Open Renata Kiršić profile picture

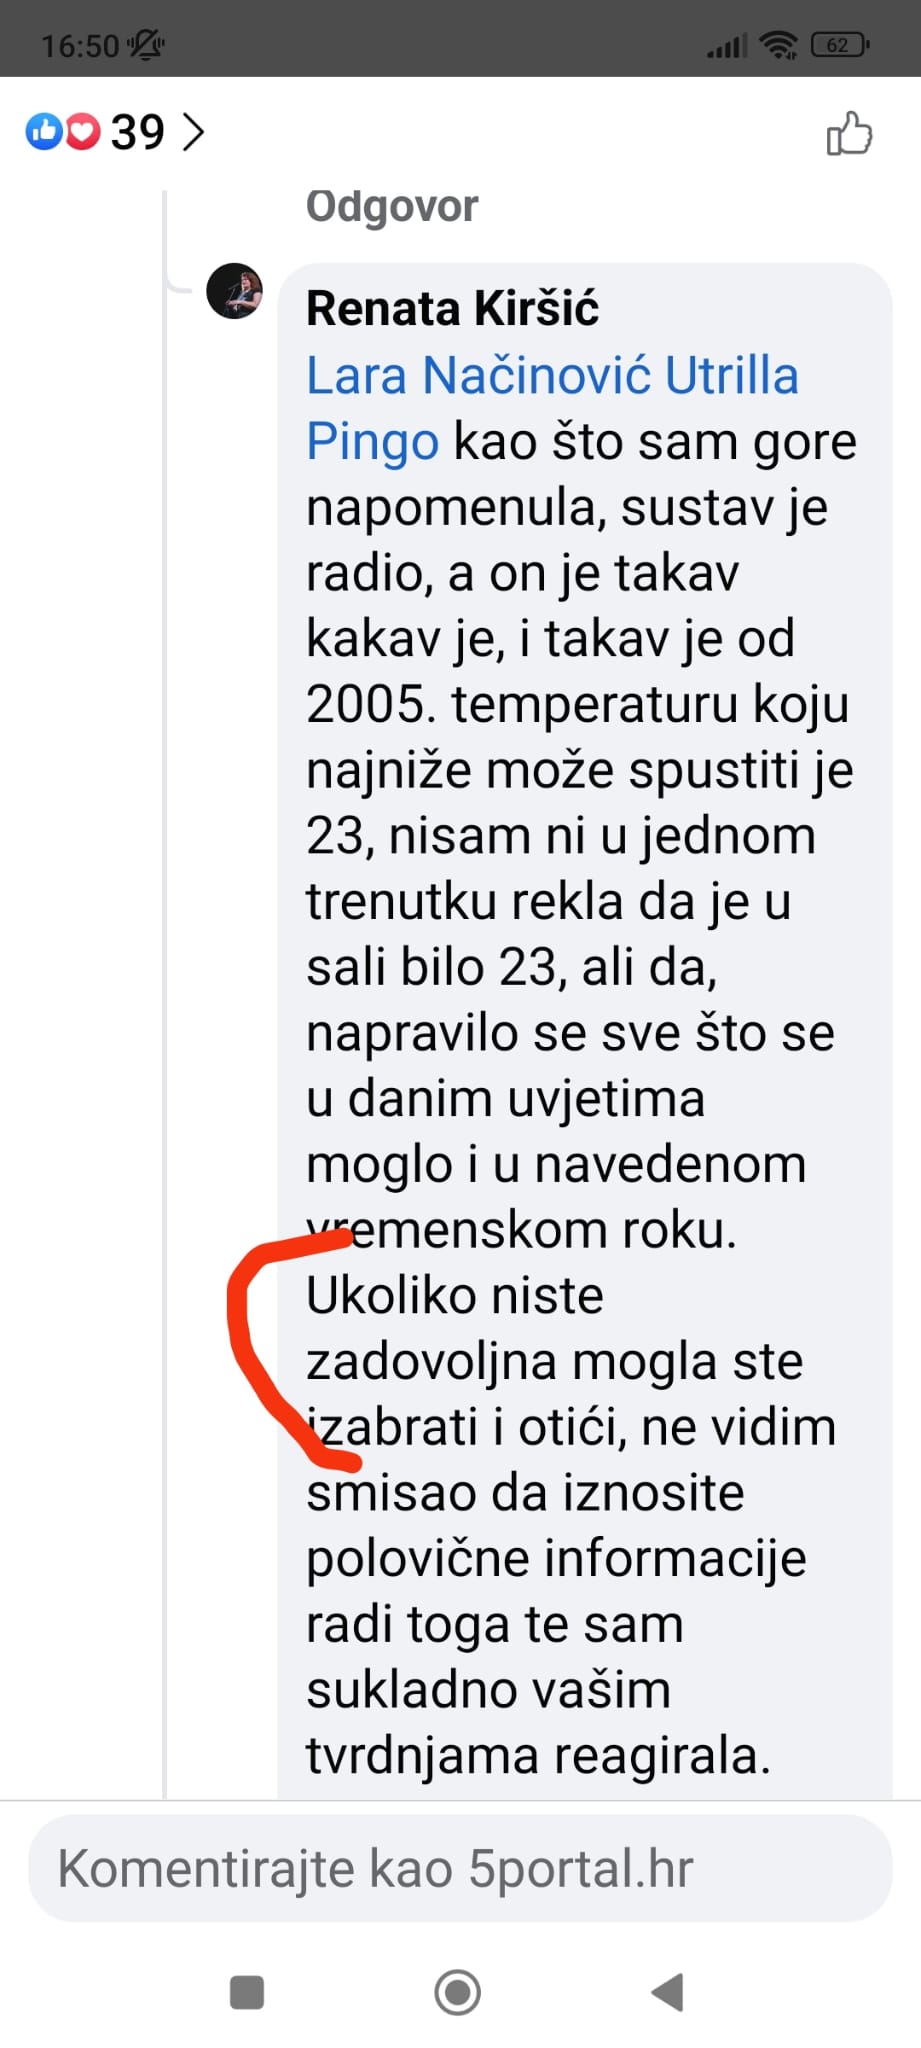coord(234,291)
